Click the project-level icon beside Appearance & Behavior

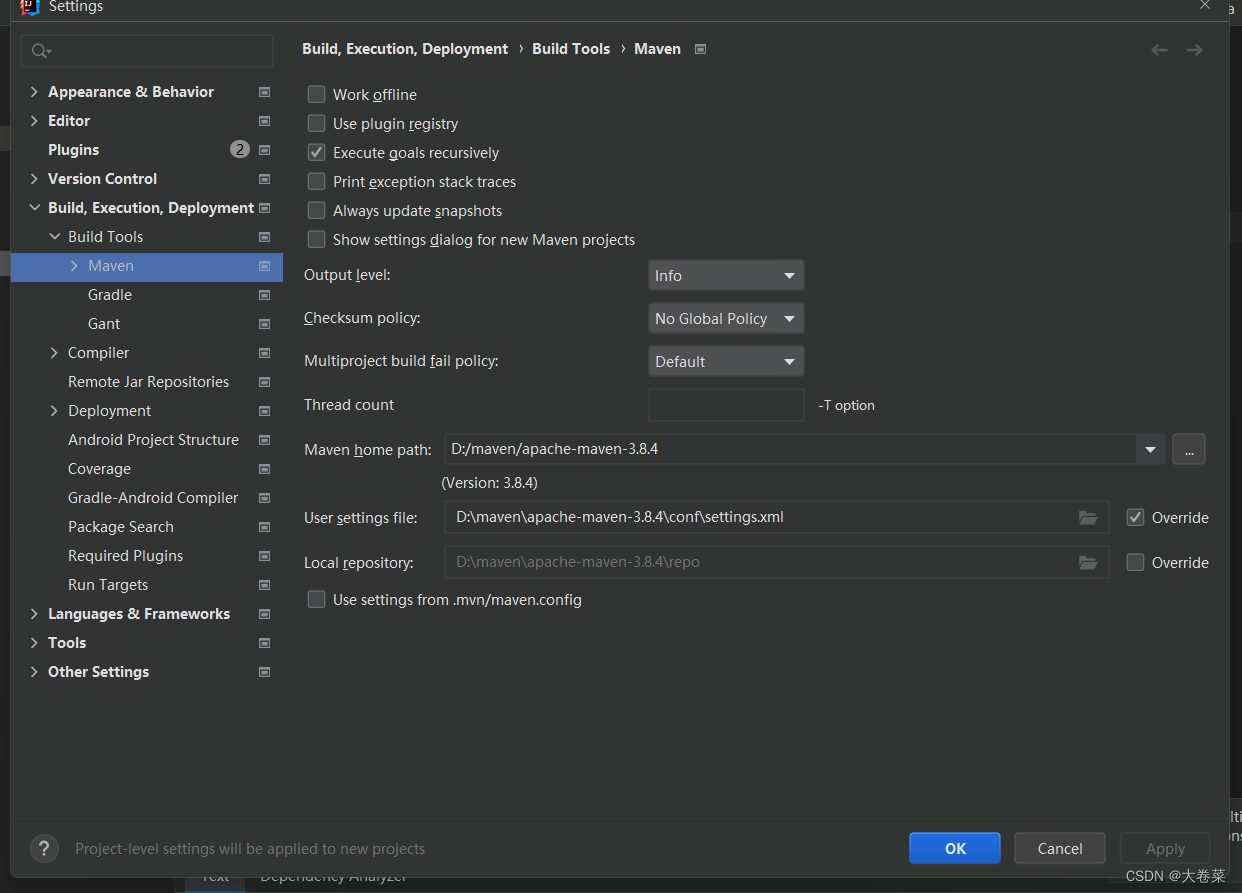[x=264, y=92]
